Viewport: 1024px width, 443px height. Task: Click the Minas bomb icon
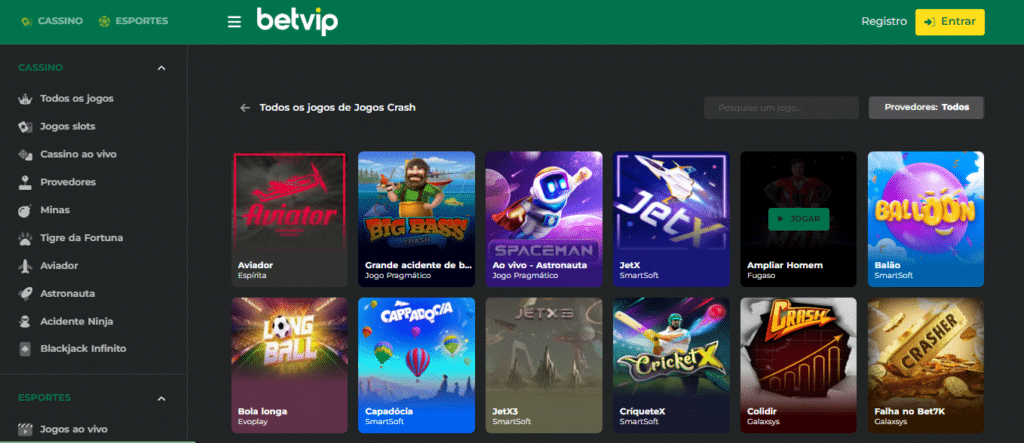pos(25,210)
